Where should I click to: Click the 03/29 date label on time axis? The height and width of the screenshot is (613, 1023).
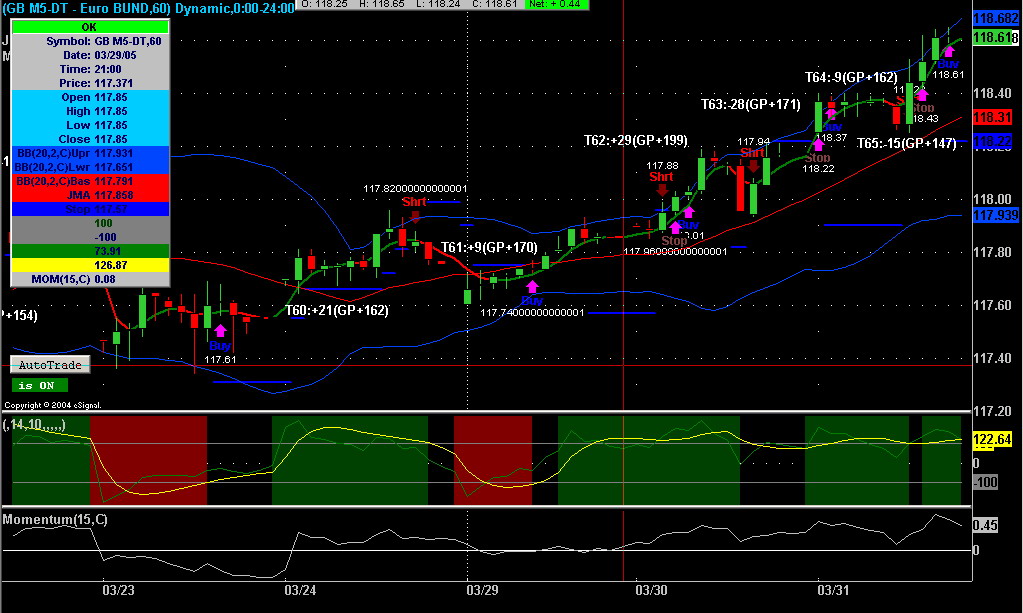[x=482, y=590]
